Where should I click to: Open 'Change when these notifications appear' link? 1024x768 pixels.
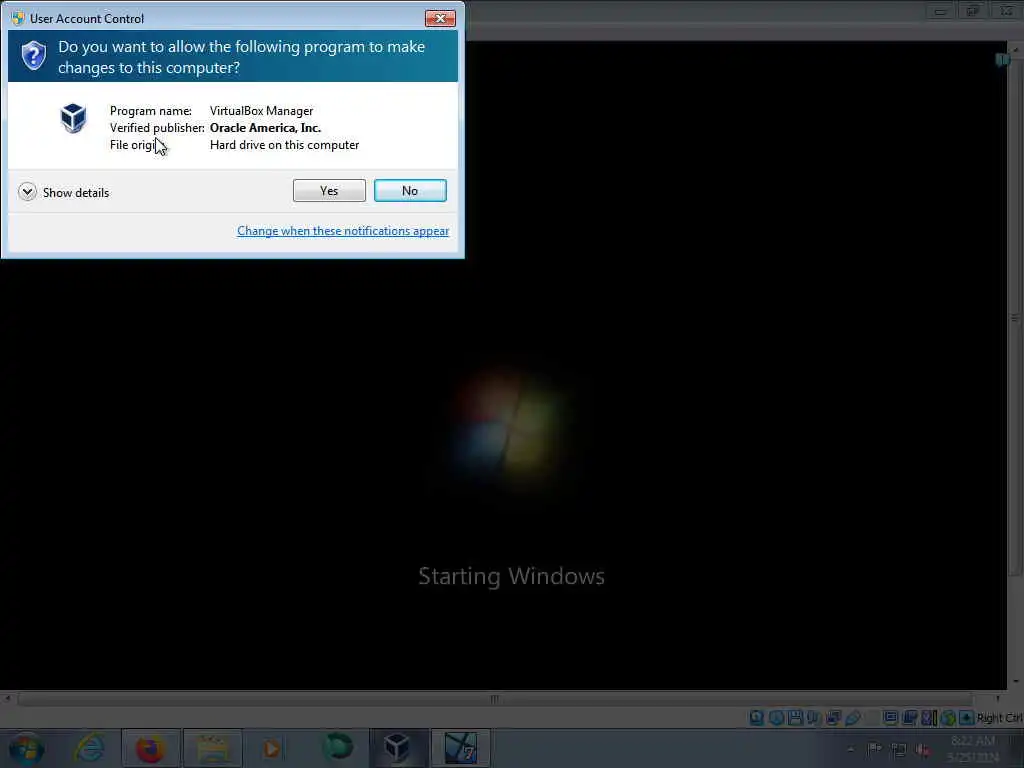click(x=343, y=231)
